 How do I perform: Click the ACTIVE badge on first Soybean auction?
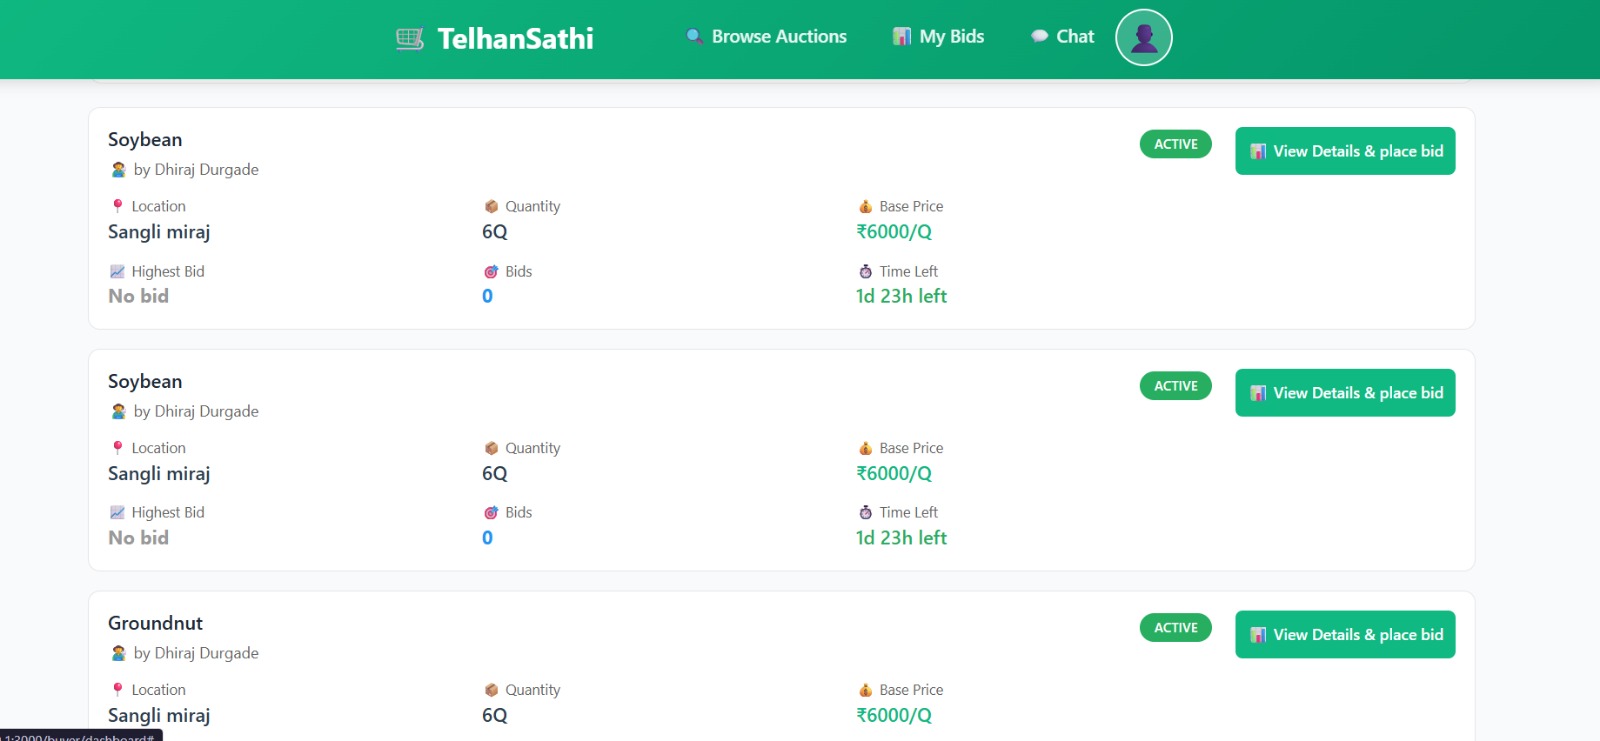tap(1175, 144)
